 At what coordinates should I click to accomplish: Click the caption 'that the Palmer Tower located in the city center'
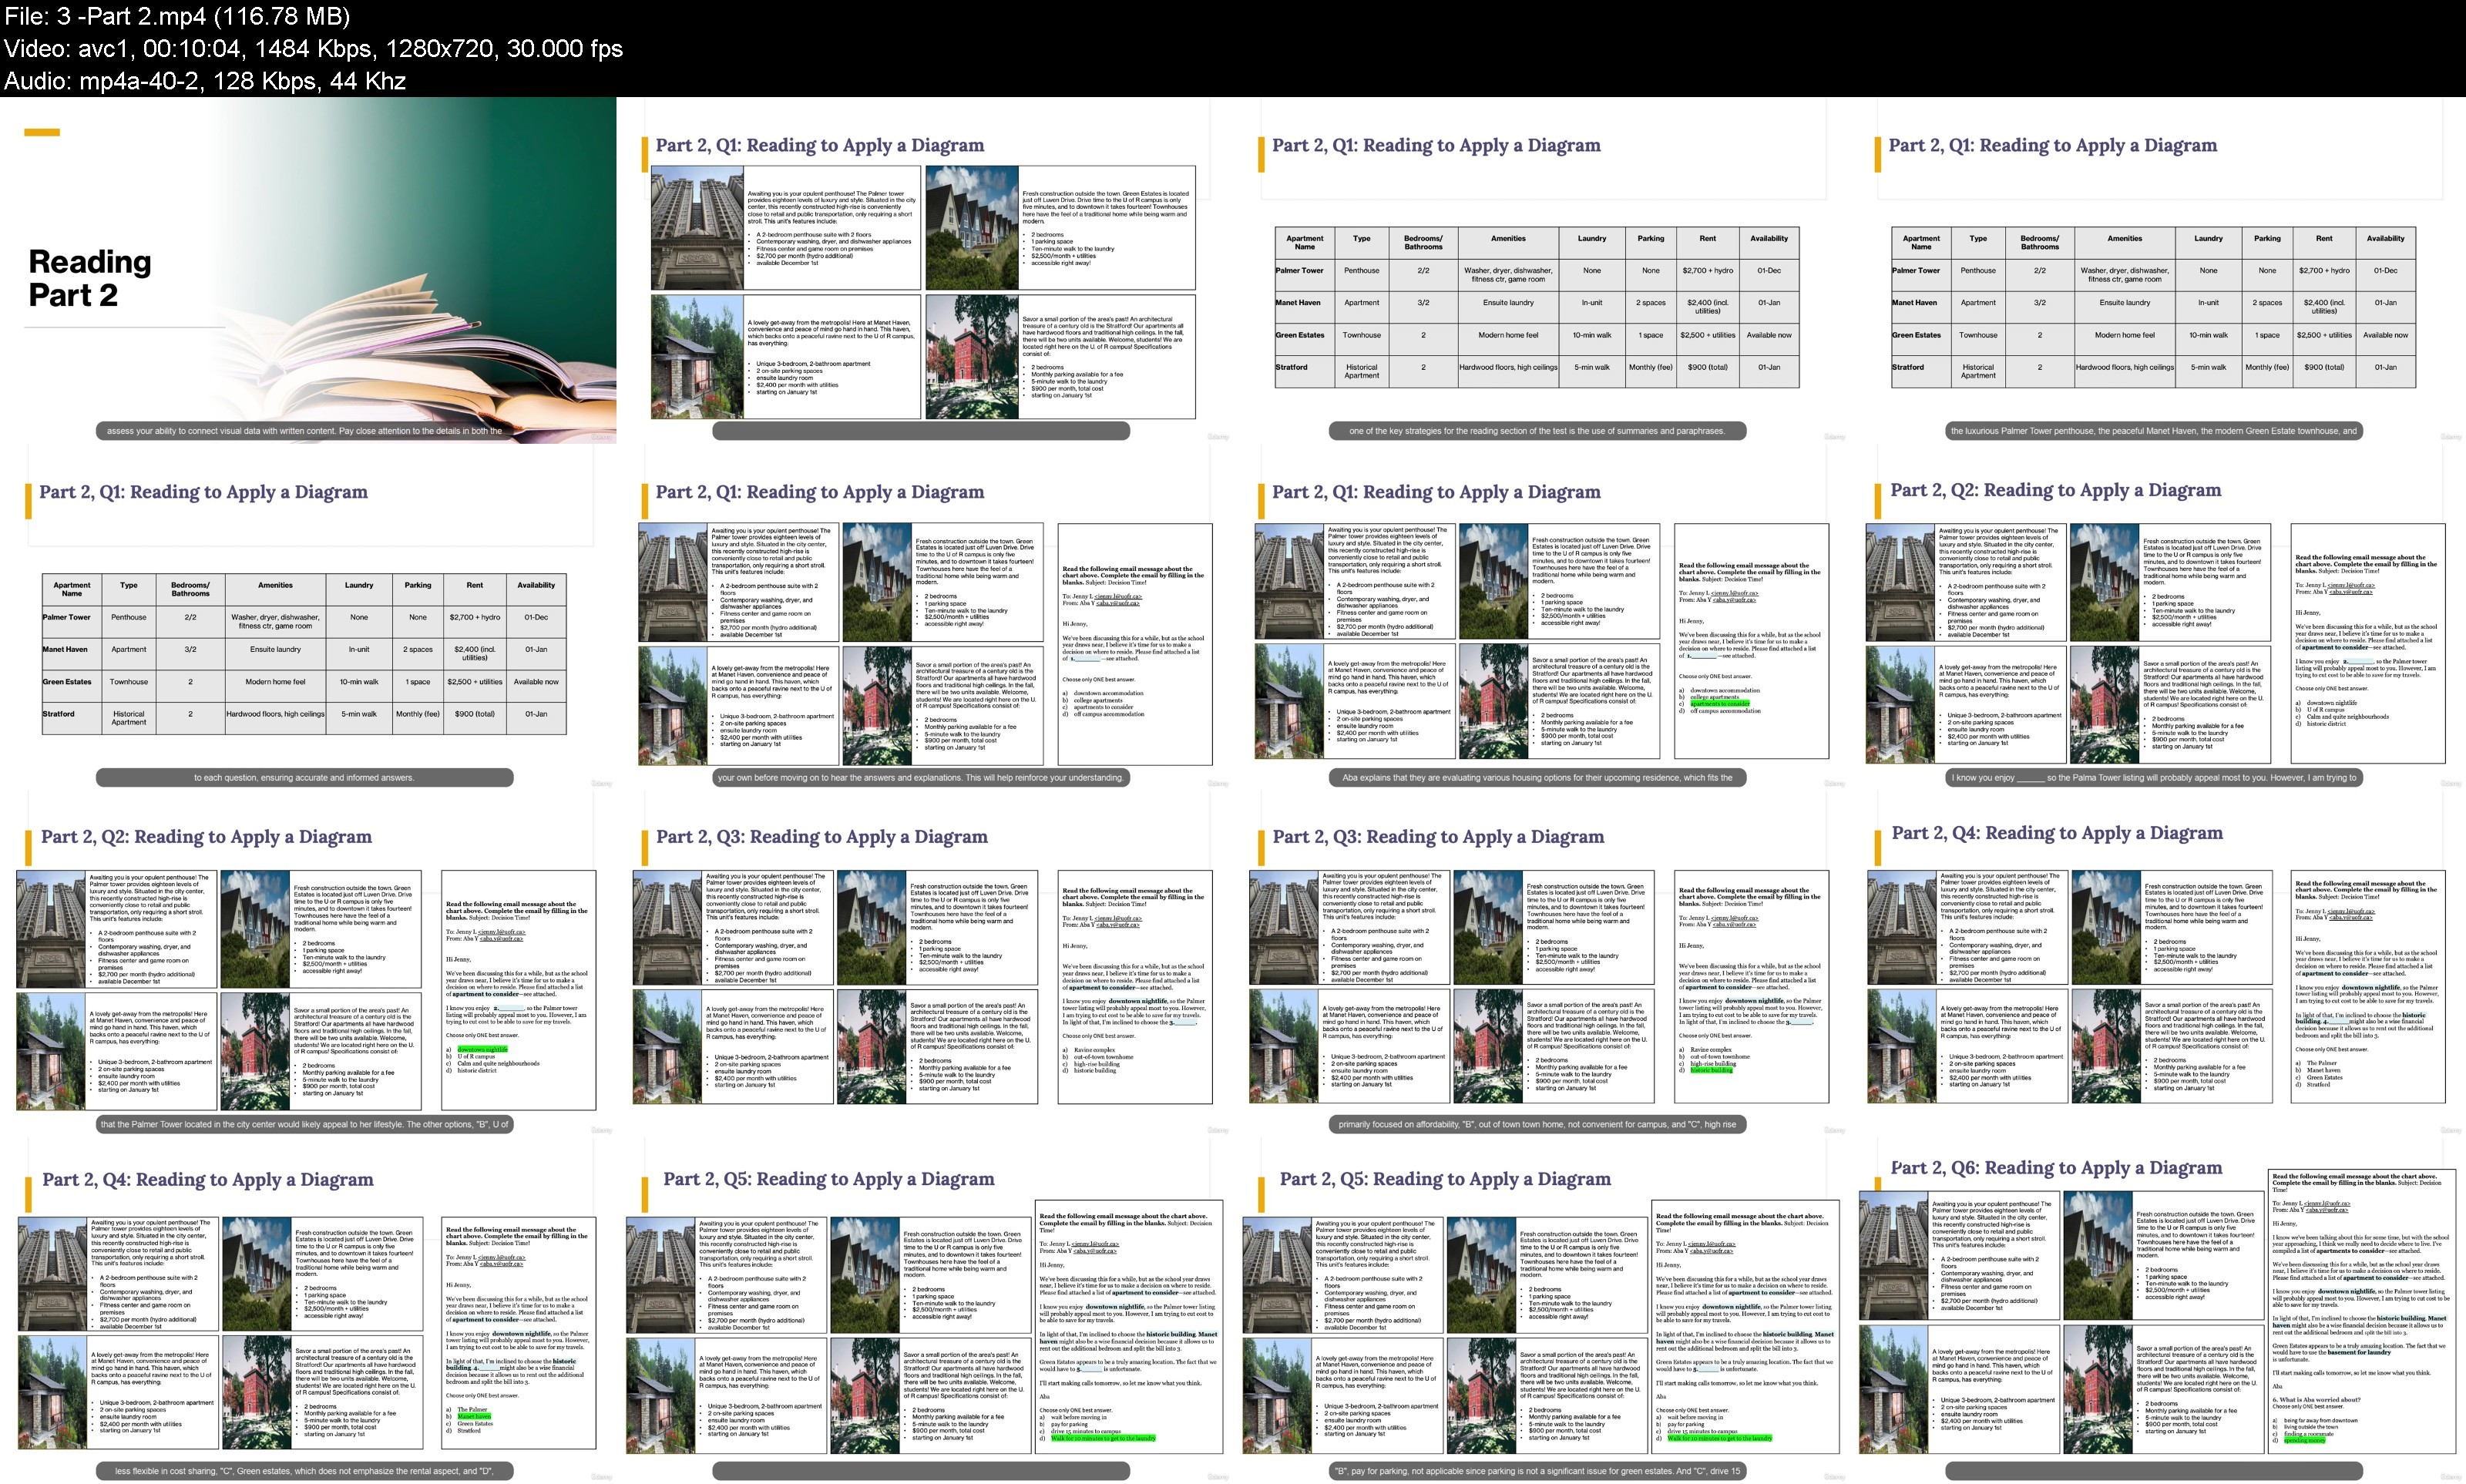[x=304, y=1124]
